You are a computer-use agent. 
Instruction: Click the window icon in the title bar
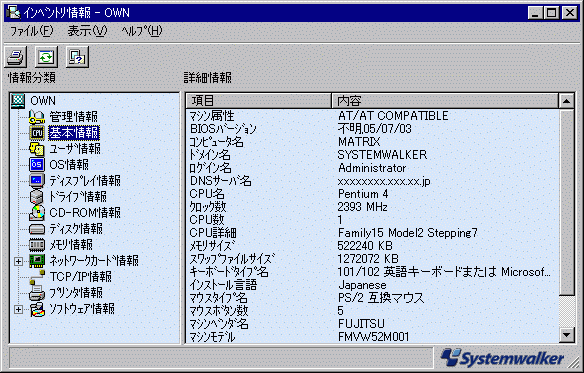(x=13, y=12)
